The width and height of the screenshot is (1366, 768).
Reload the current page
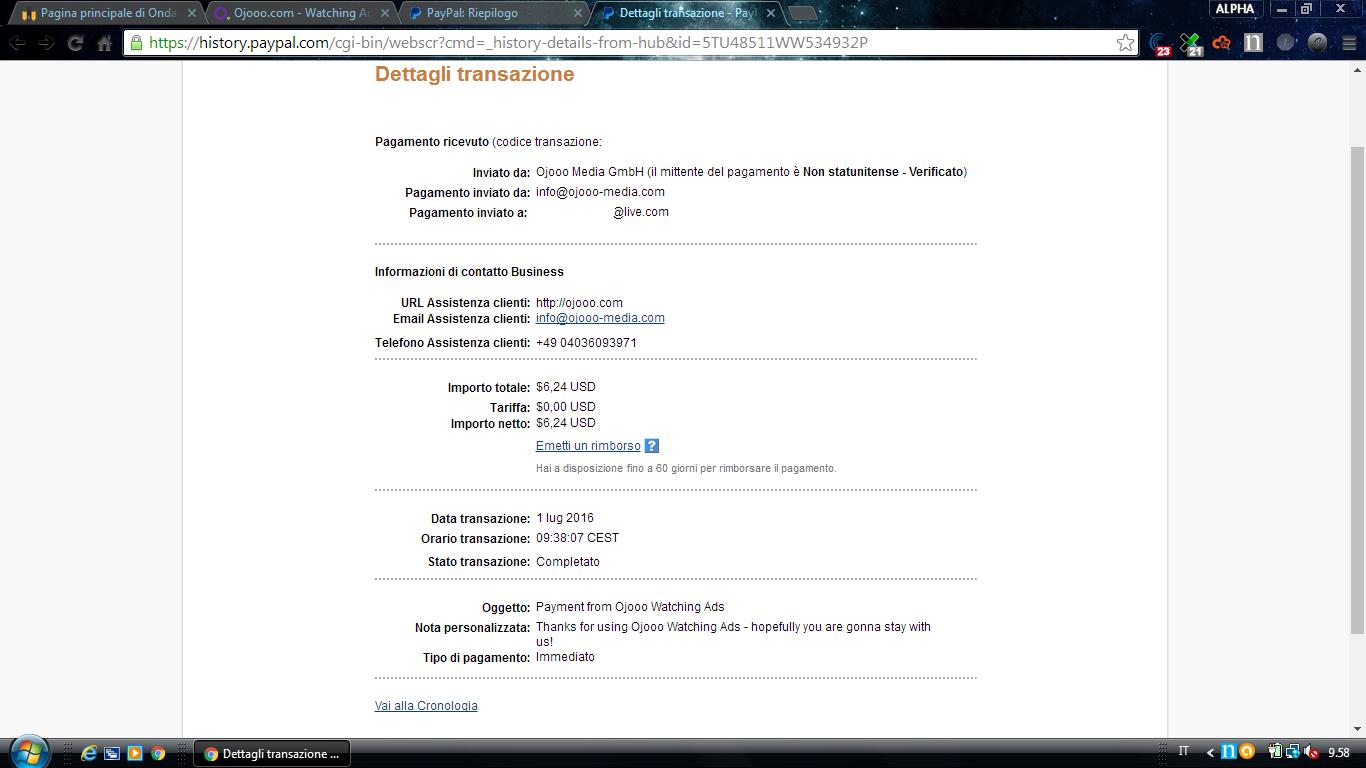pos(75,43)
